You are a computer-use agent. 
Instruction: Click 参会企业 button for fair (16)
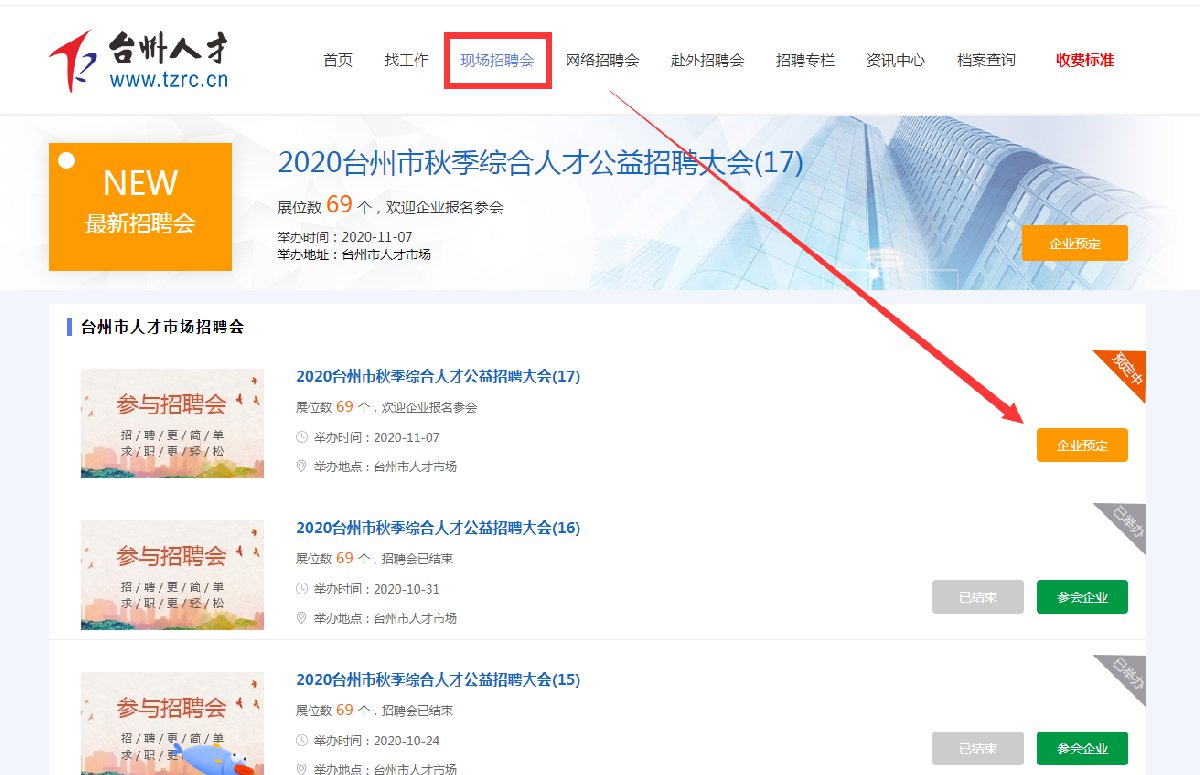pos(1082,597)
